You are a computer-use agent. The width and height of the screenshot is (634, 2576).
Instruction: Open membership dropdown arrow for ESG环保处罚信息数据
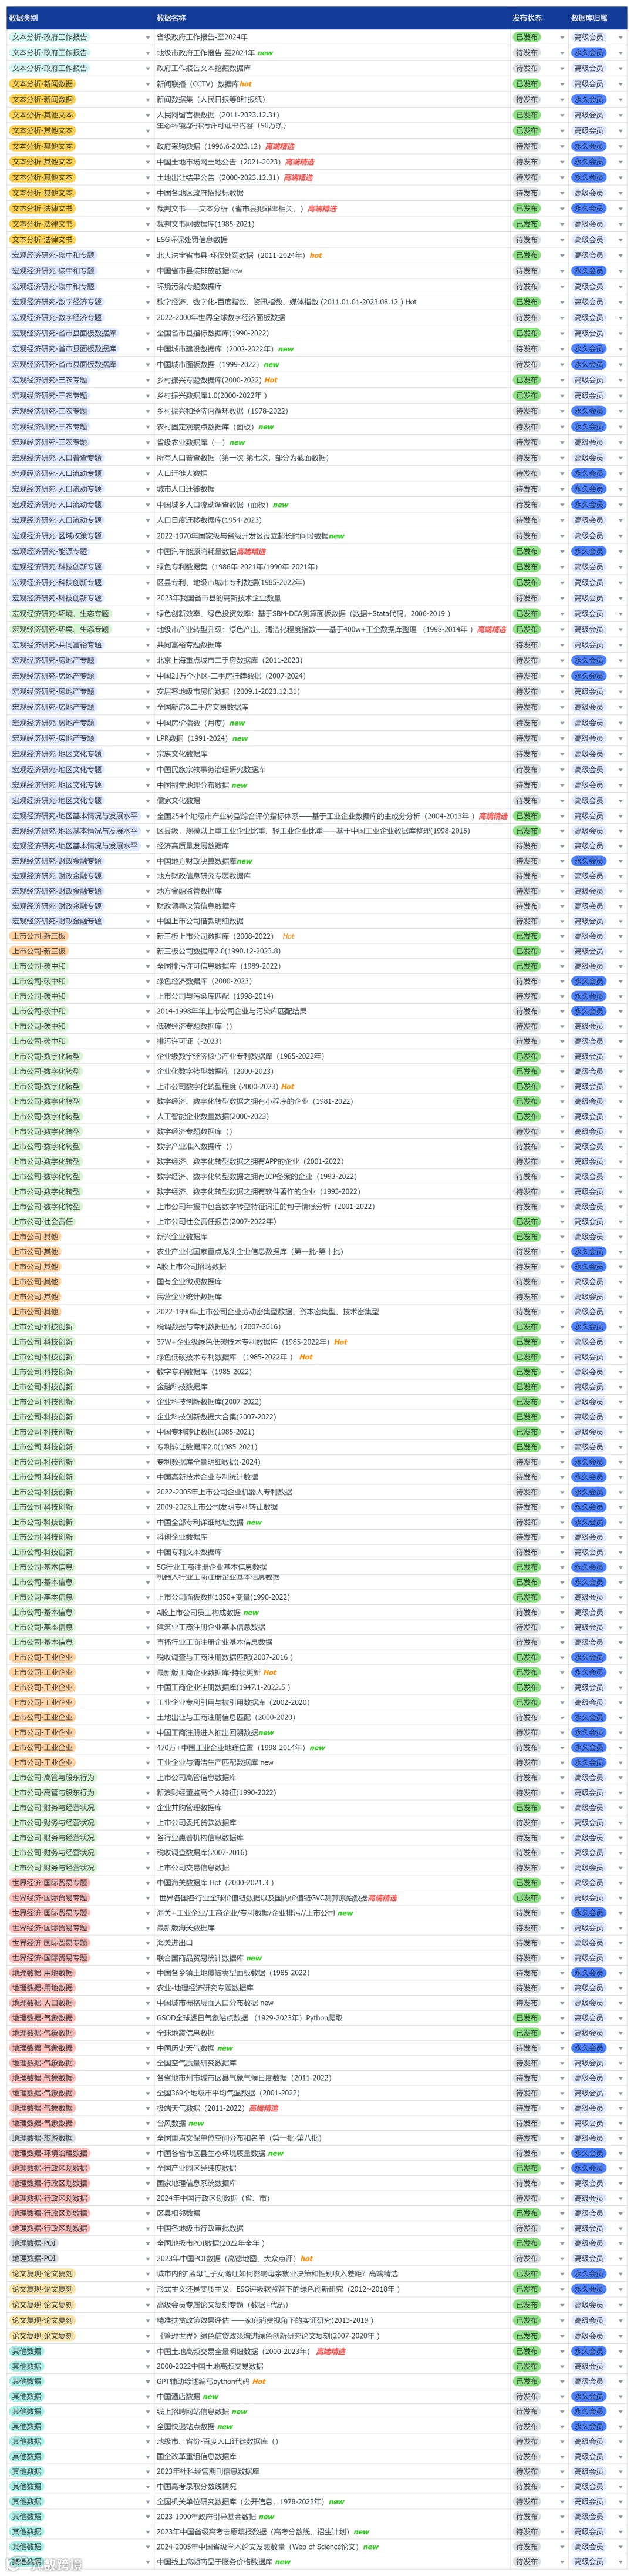[621, 240]
